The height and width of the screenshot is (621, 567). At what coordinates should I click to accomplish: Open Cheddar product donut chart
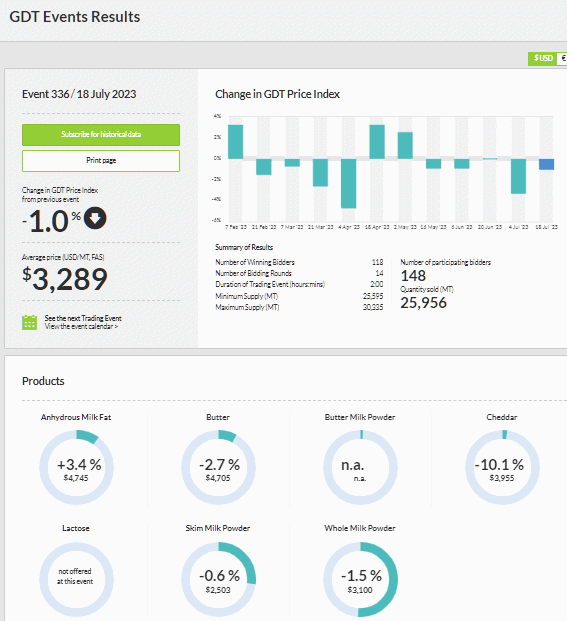pyautogui.click(x=502, y=467)
